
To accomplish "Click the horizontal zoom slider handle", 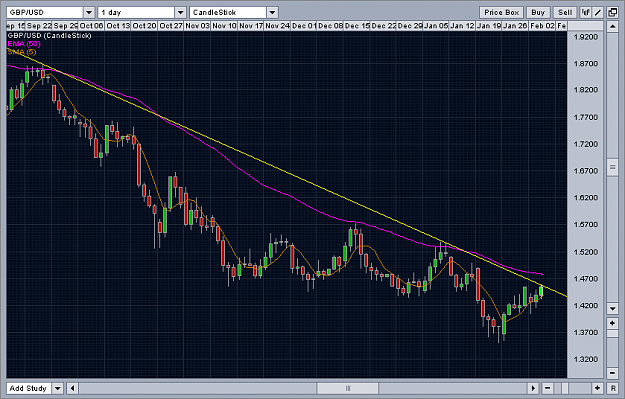I will point(565,388).
